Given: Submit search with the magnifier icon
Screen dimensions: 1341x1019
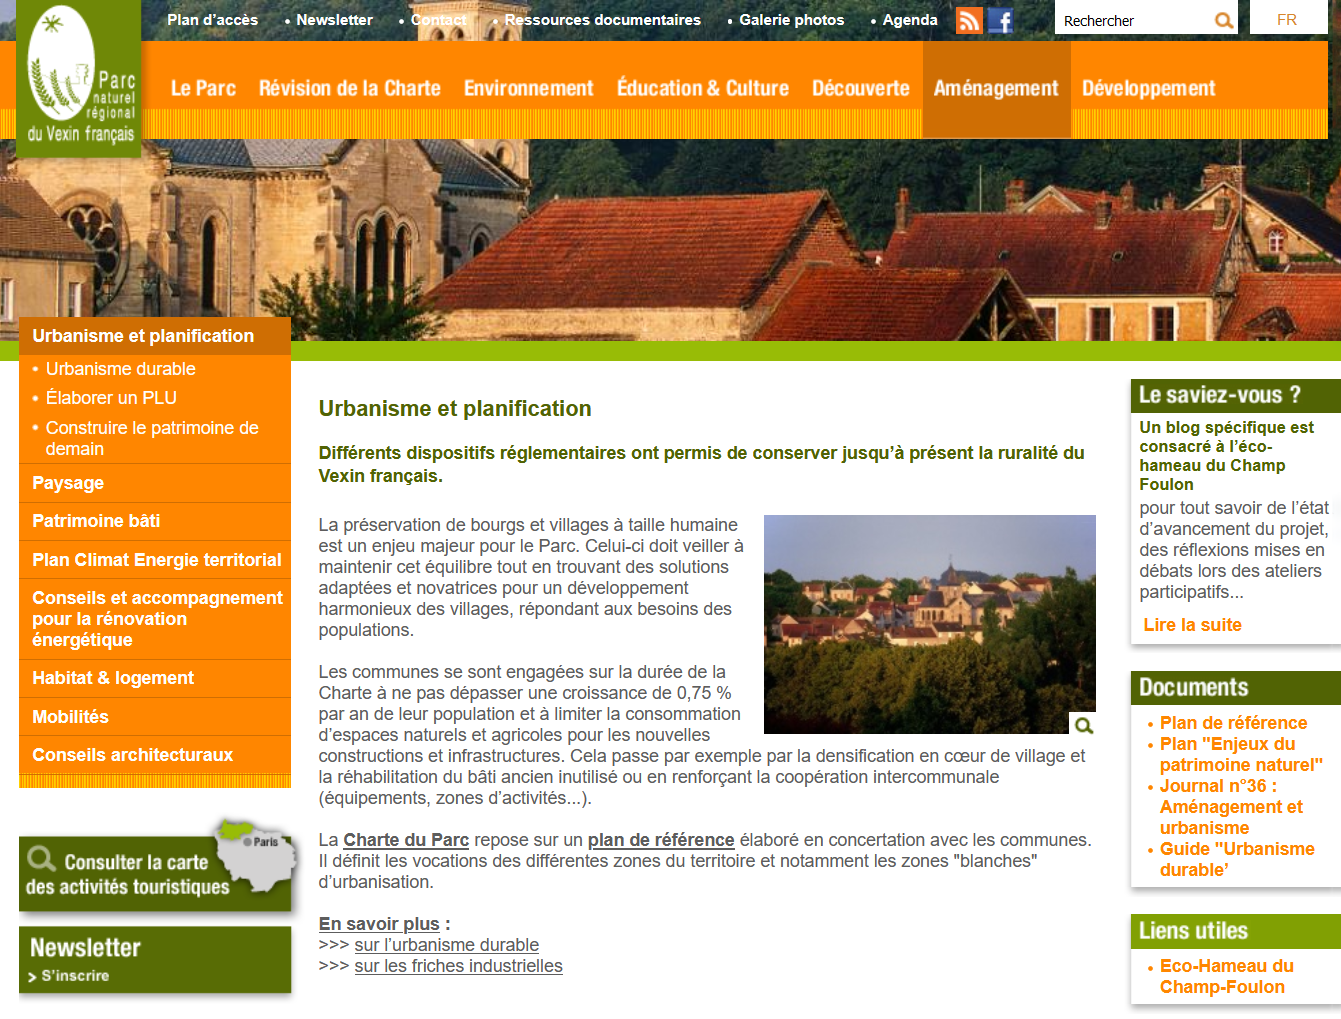Looking at the screenshot, I should pyautogui.click(x=1224, y=20).
